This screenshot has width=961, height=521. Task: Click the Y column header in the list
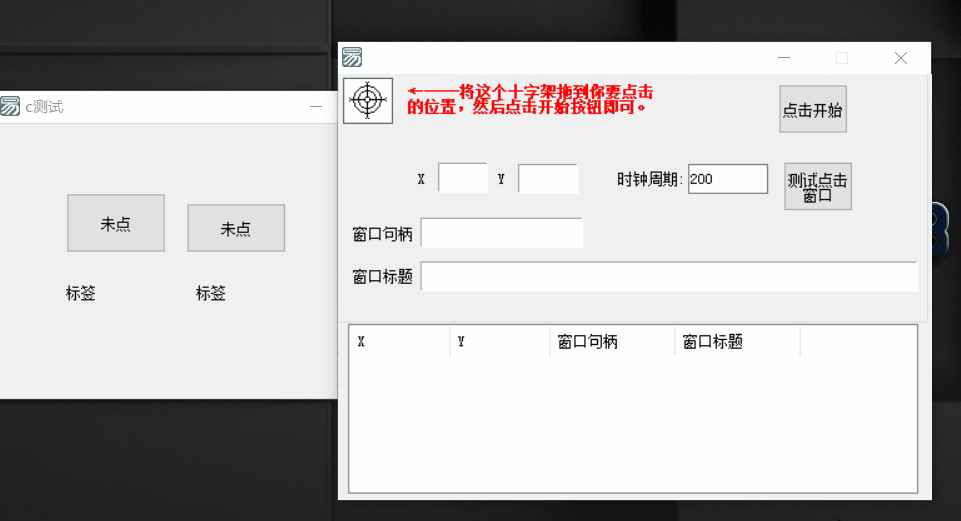pyautogui.click(x=500, y=341)
